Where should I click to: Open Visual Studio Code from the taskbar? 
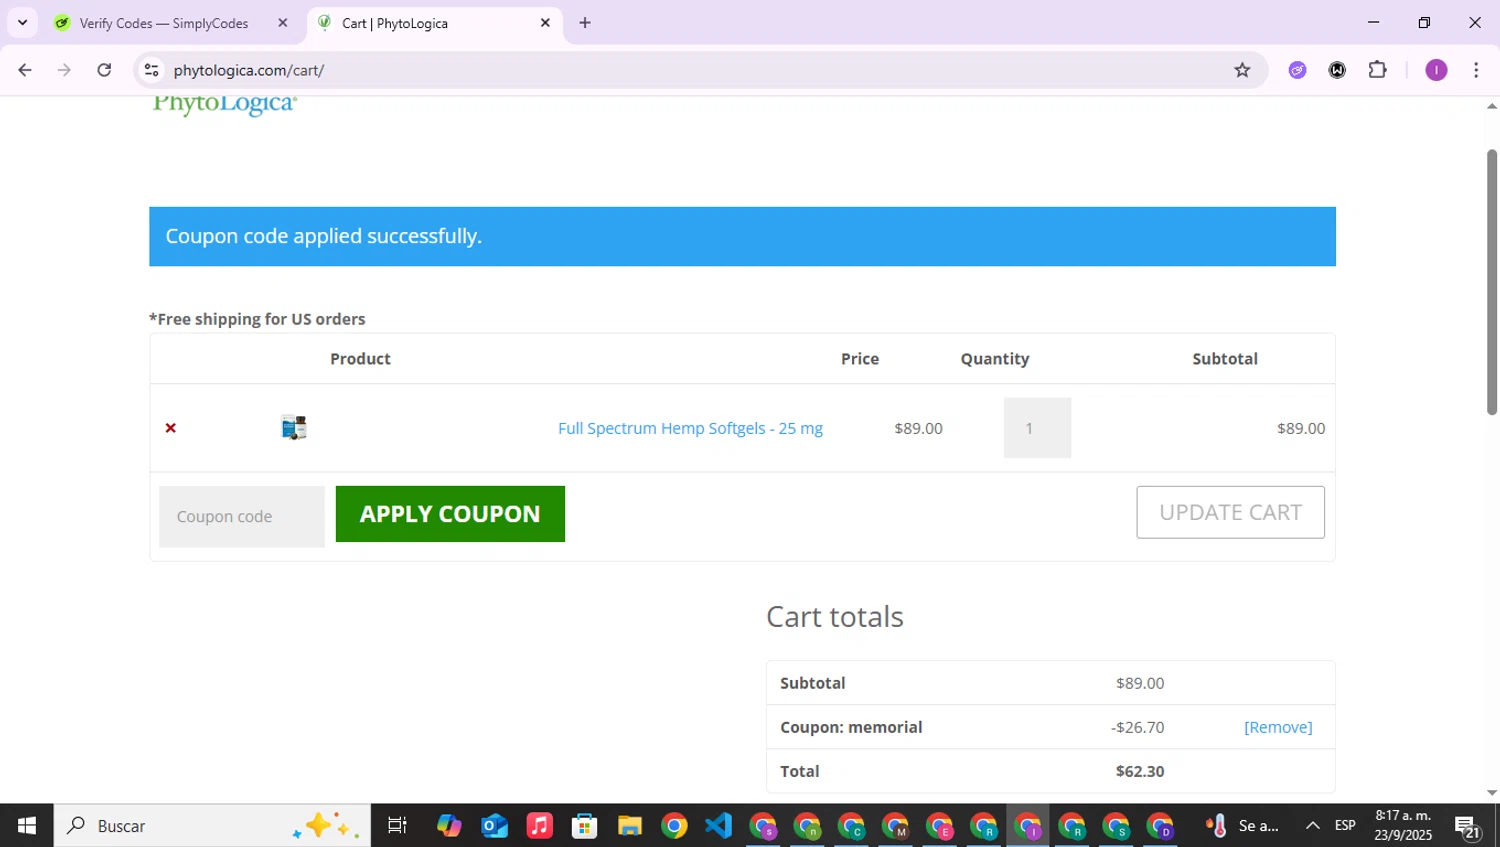pos(719,826)
